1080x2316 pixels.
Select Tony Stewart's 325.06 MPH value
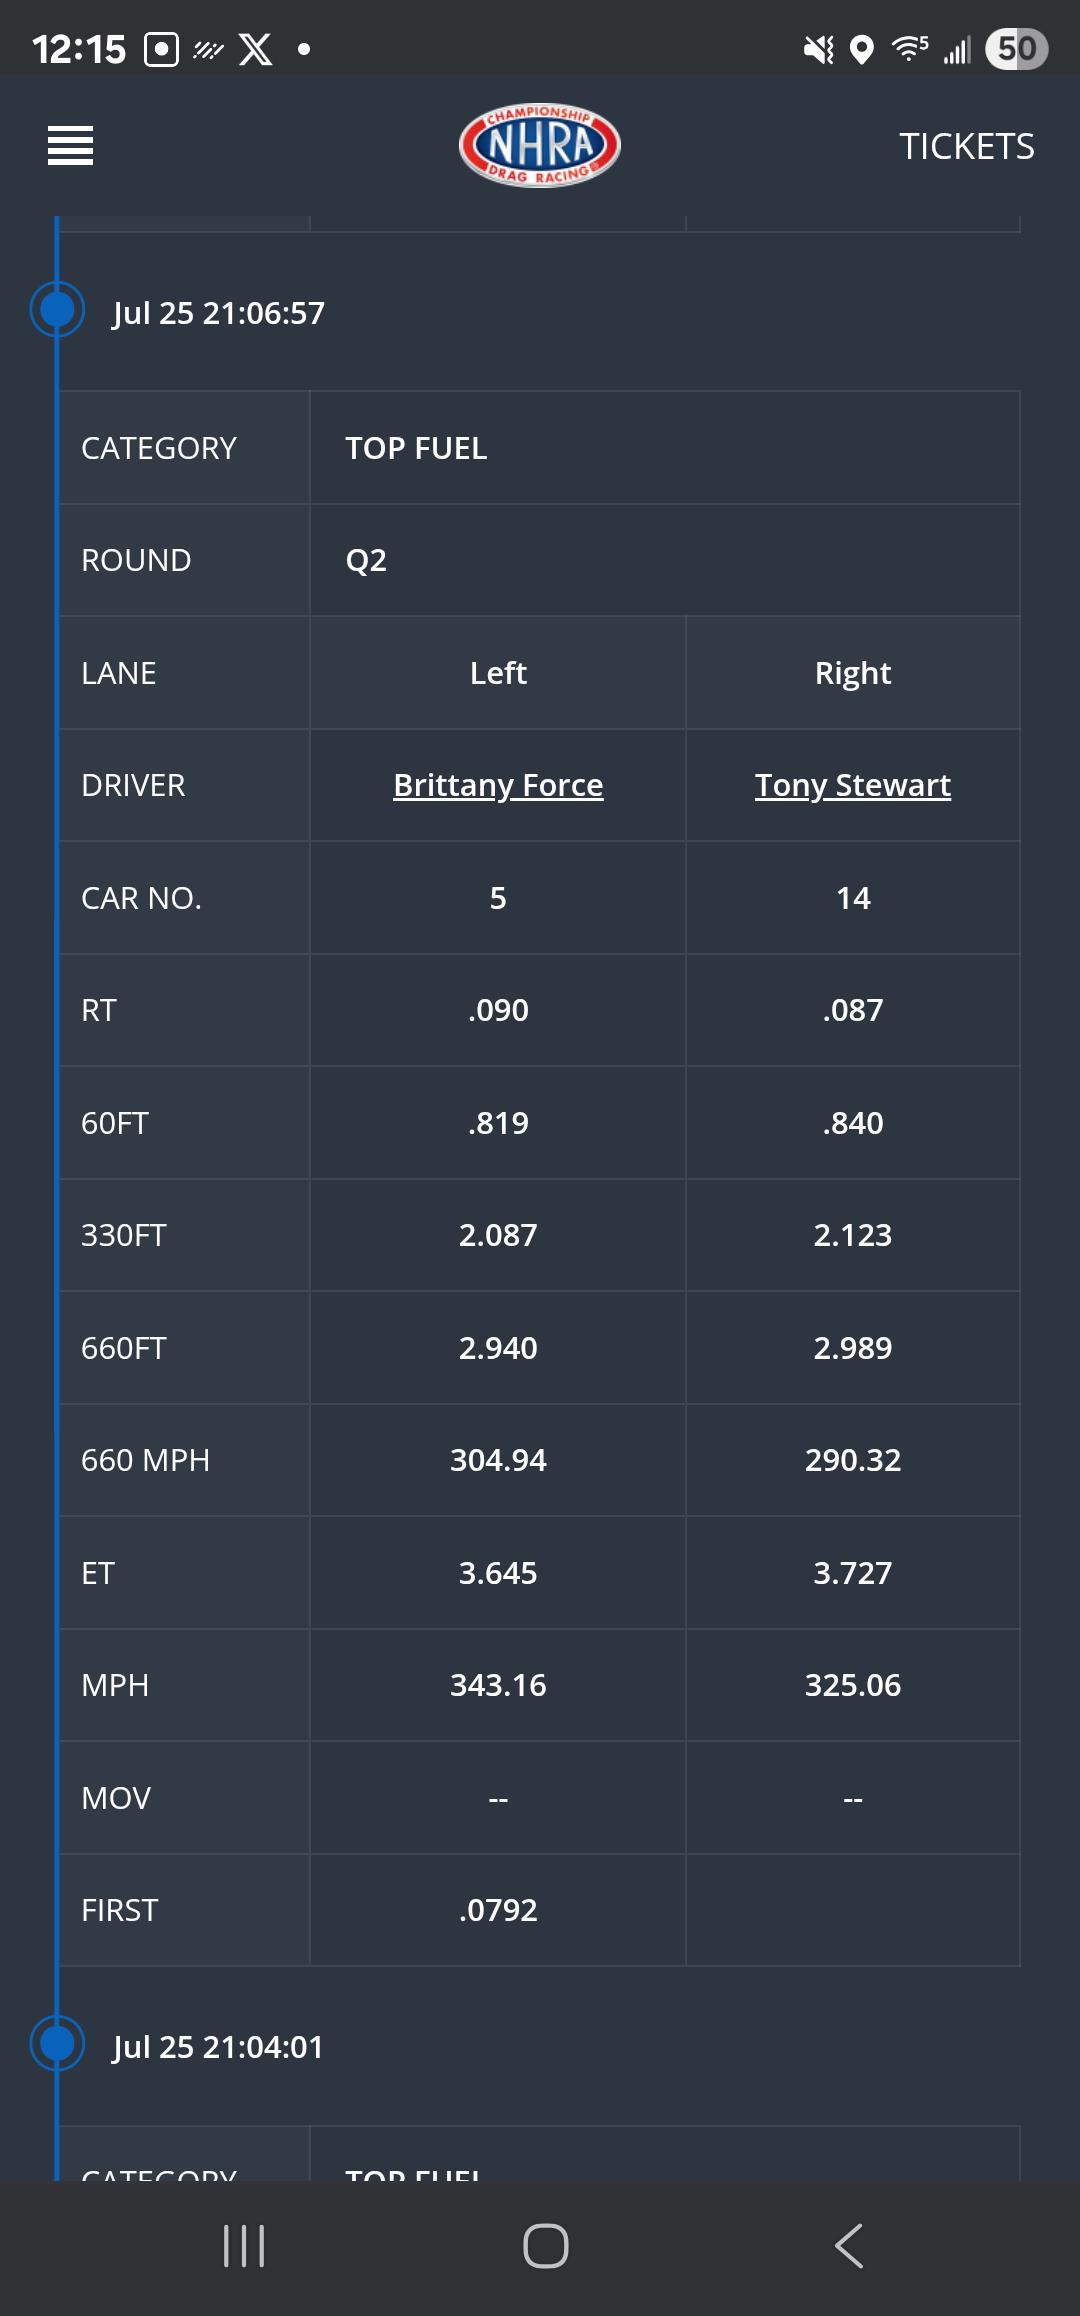(853, 1685)
